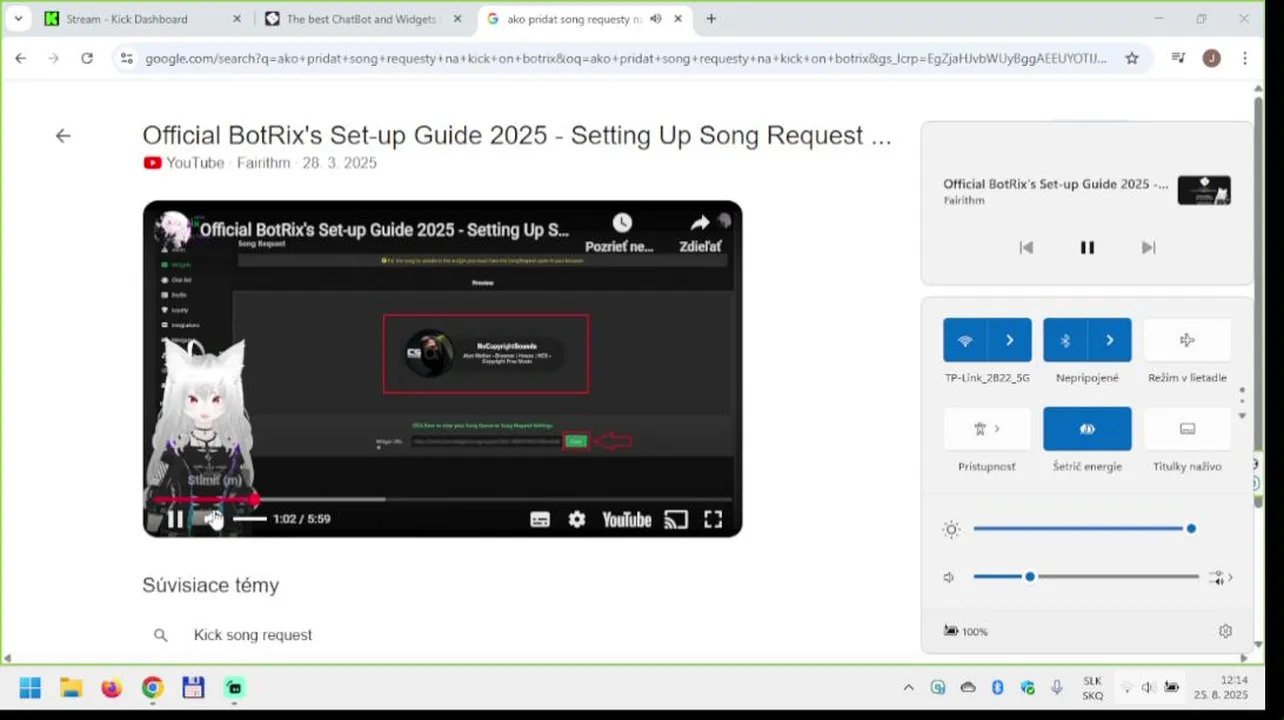
Task: Pause the embedded YouTube video
Action: click(175, 519)
